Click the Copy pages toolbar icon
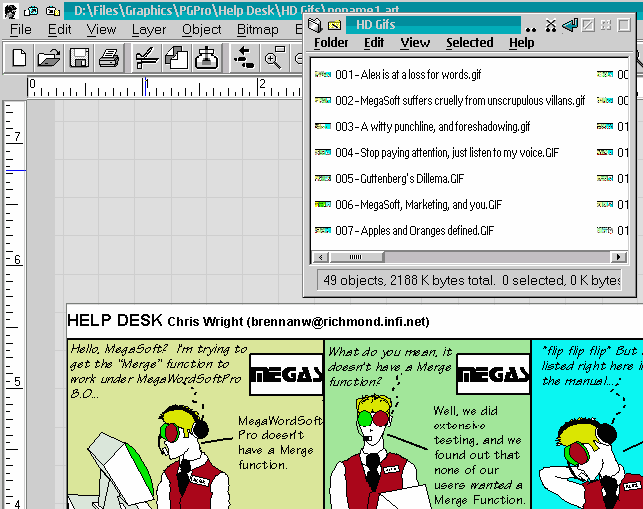 tap(176, 58)
